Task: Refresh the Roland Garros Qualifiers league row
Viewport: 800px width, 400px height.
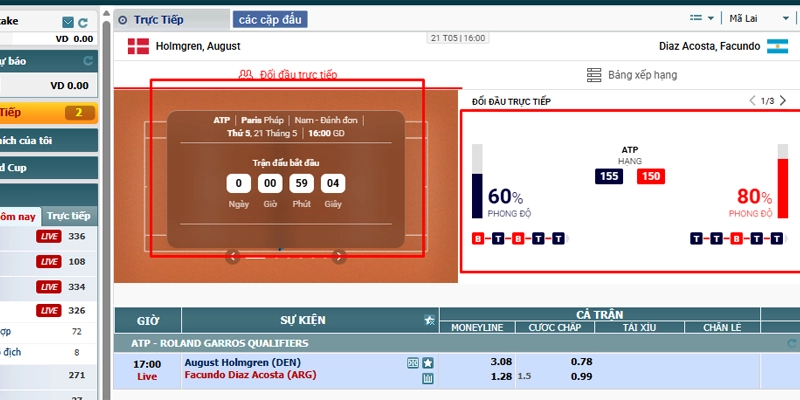Action: click(x=792, y=343)
